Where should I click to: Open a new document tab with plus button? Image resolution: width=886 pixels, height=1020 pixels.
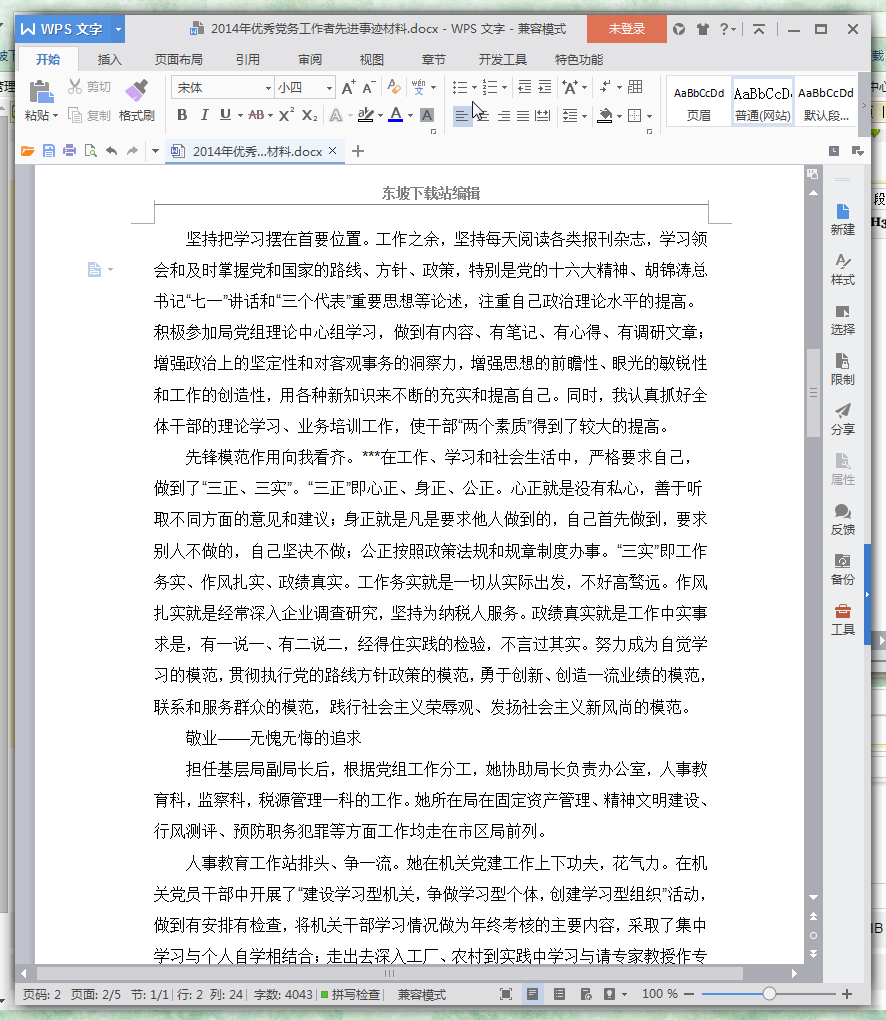pos(359,151)
